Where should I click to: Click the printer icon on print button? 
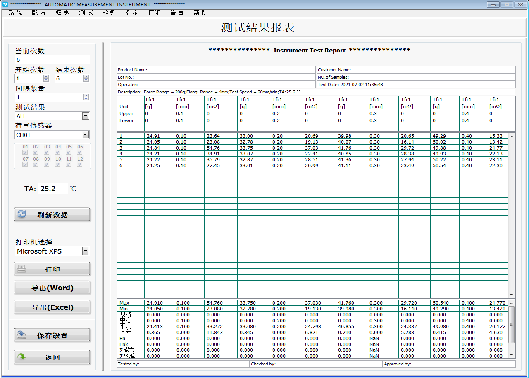click(x=22, y=269)
